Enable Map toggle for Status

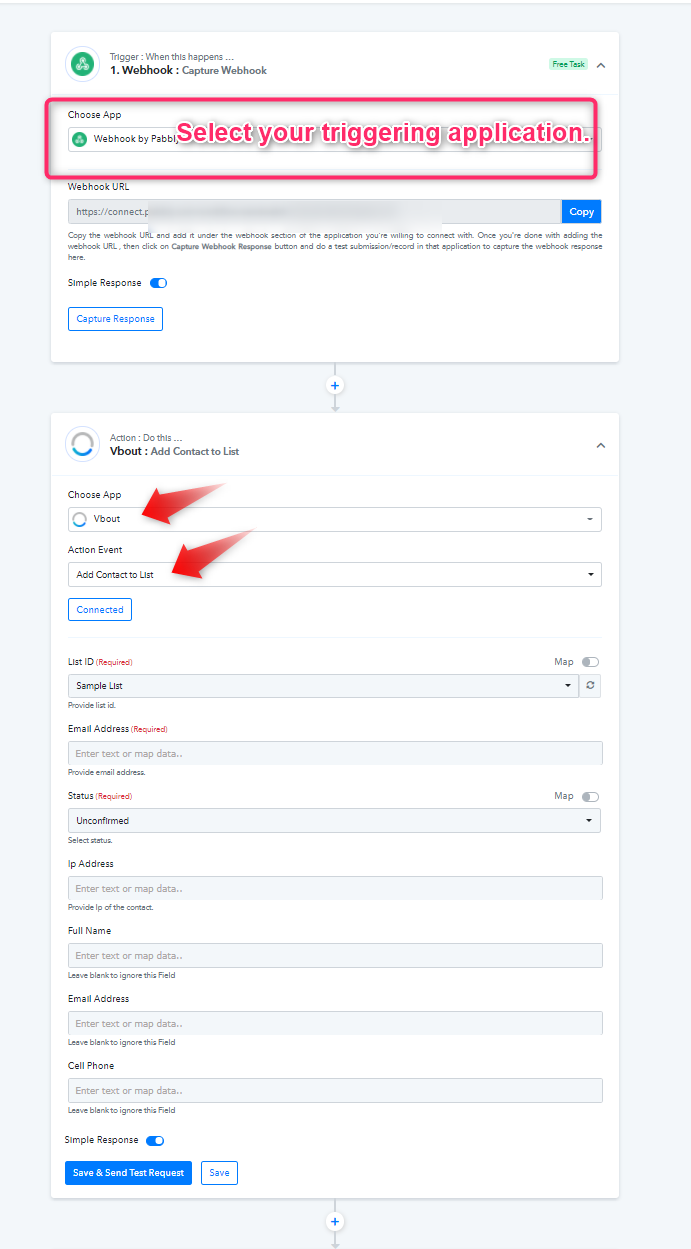[x=590, y=797]
